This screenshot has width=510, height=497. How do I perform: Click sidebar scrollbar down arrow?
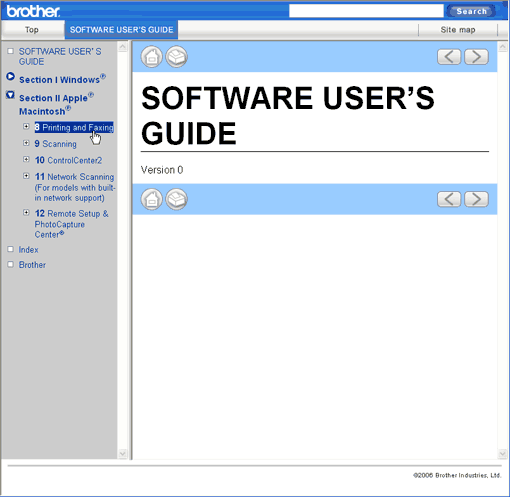(x=123, y=453)
